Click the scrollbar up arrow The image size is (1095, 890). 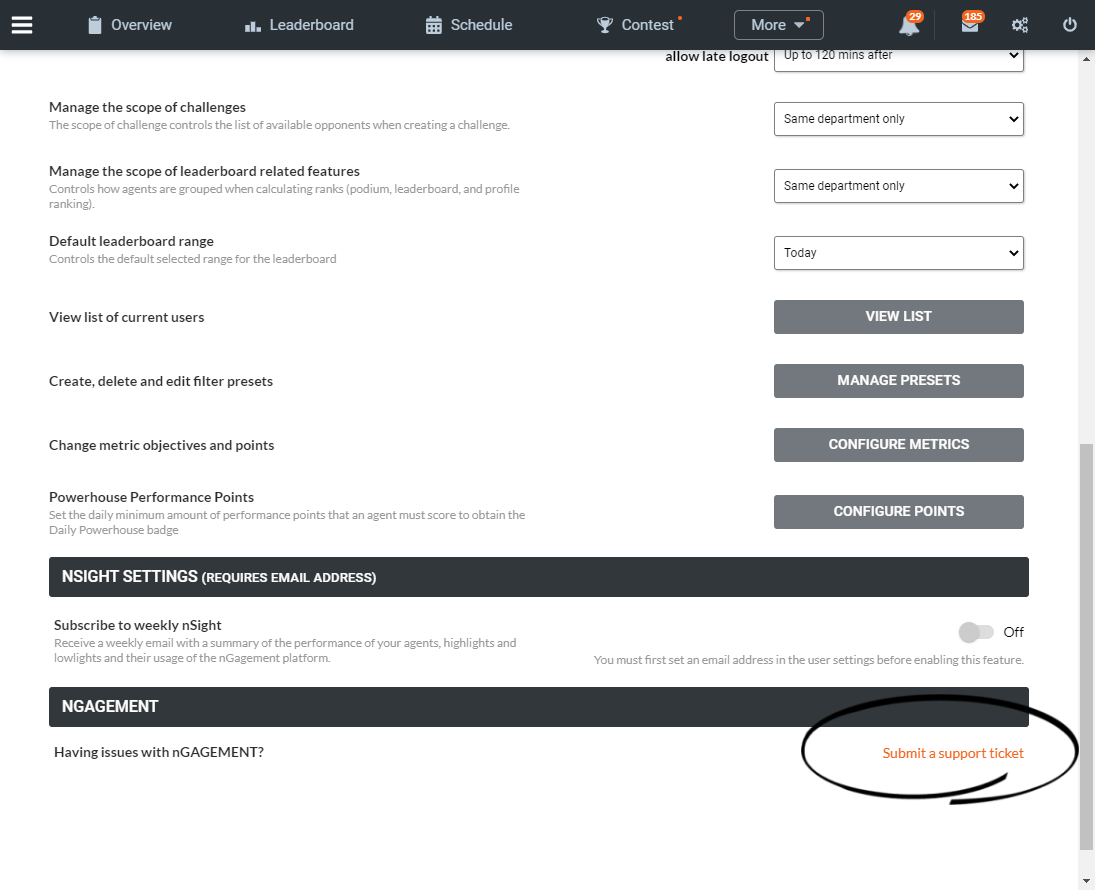tap(1086, 59)
